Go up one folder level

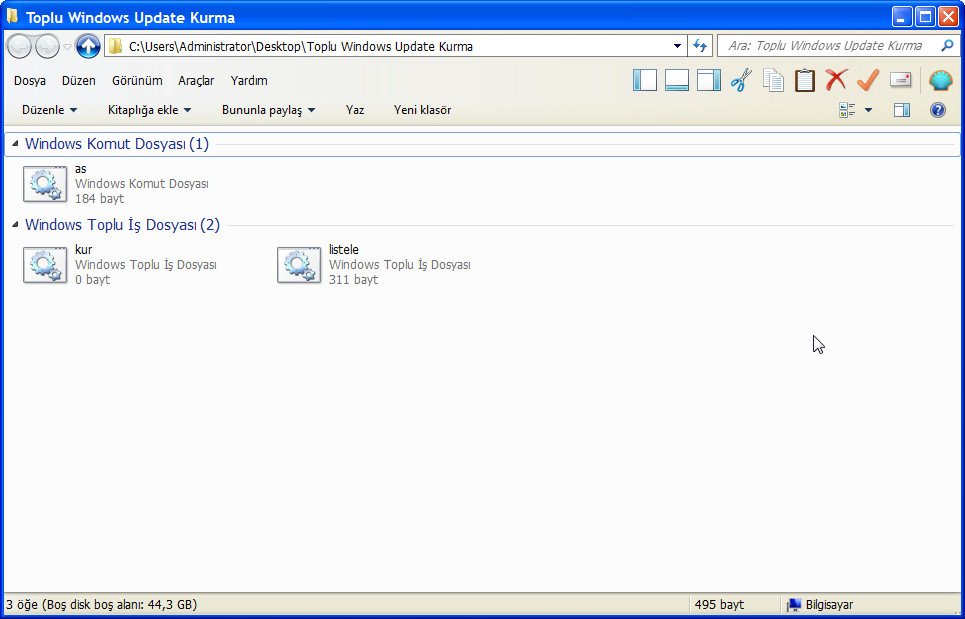coord(88,46)
